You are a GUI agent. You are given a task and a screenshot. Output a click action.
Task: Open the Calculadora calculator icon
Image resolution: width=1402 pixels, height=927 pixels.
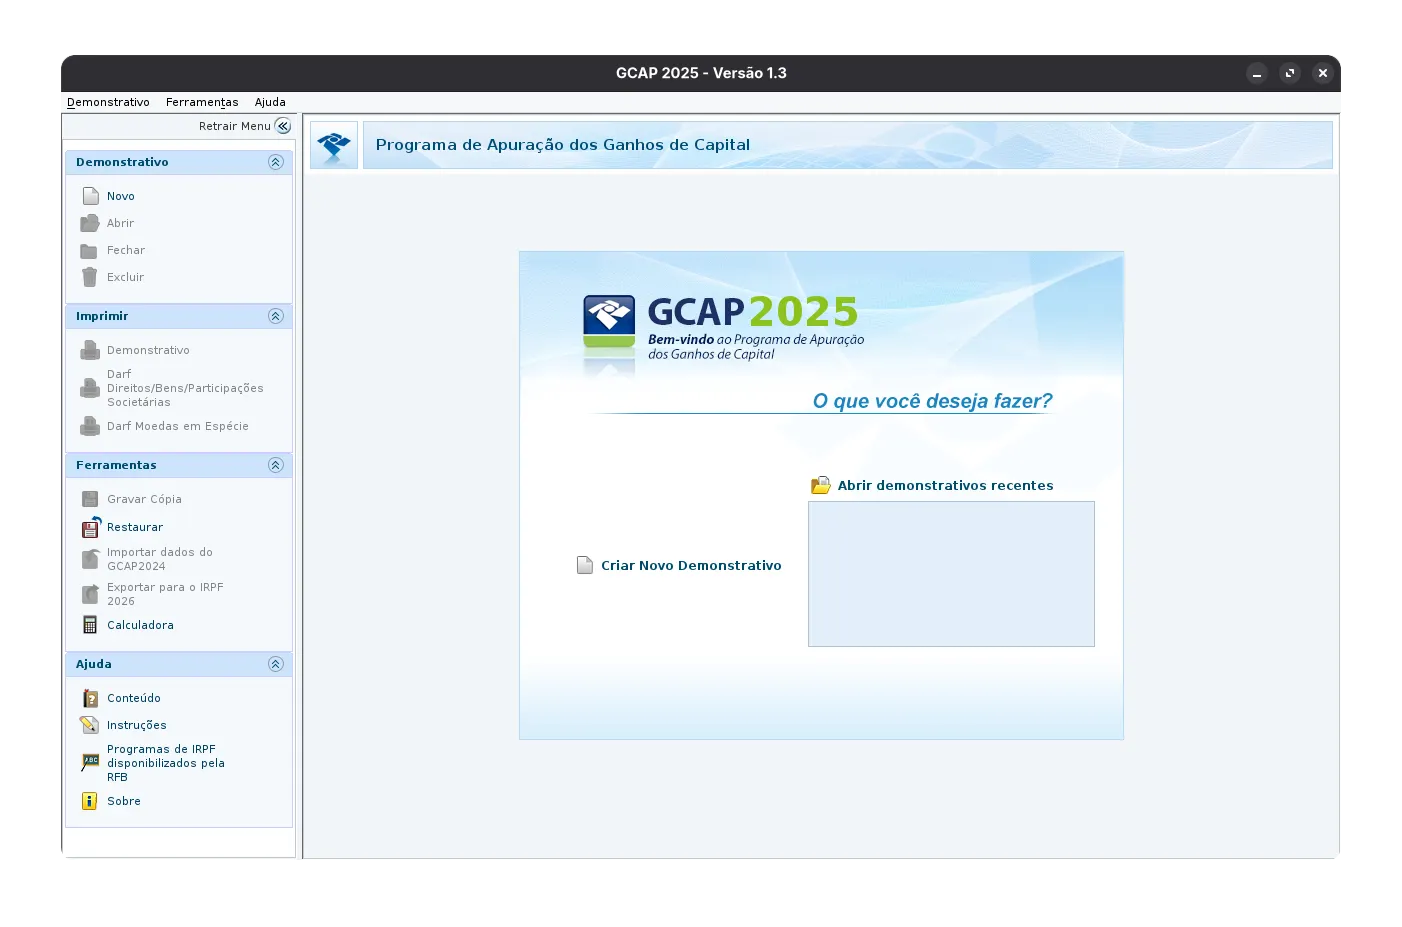tap(90, 625)
